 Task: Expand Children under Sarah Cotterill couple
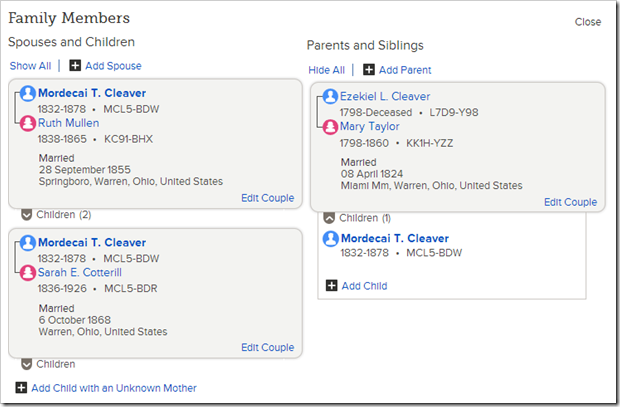27,365
